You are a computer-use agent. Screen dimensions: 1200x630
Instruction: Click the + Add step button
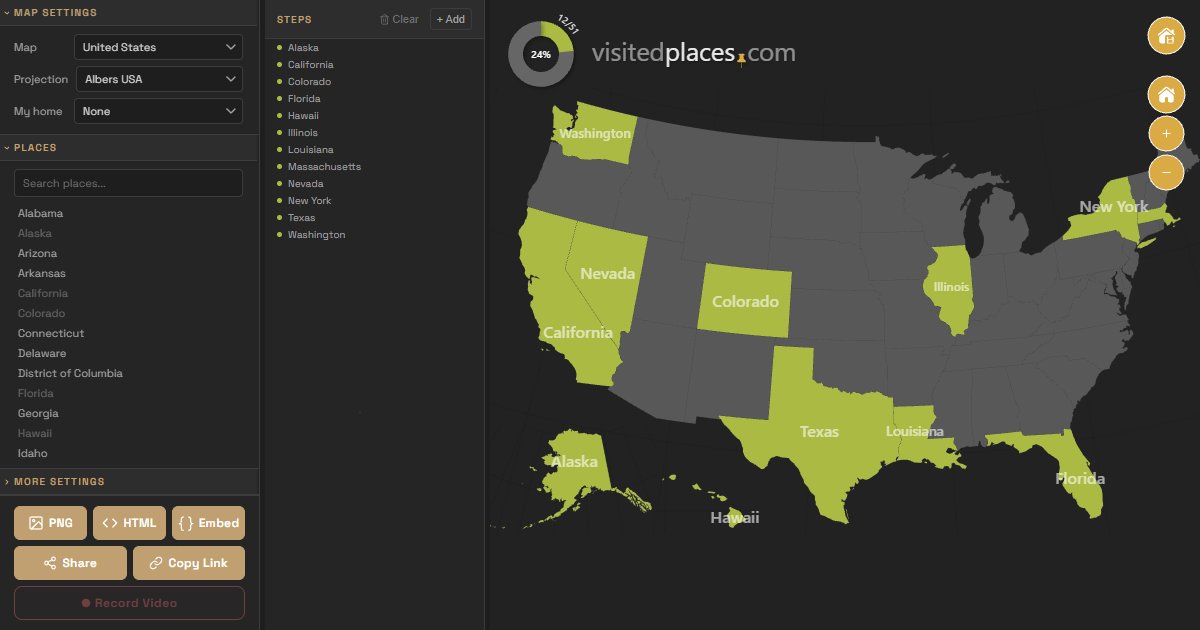click(451, 19)
